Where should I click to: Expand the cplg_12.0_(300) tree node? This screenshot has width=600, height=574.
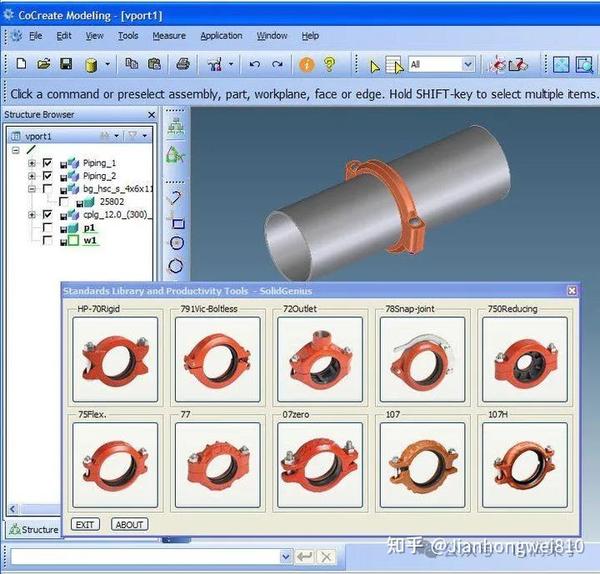pyautogui.click(x=32, y=215)
